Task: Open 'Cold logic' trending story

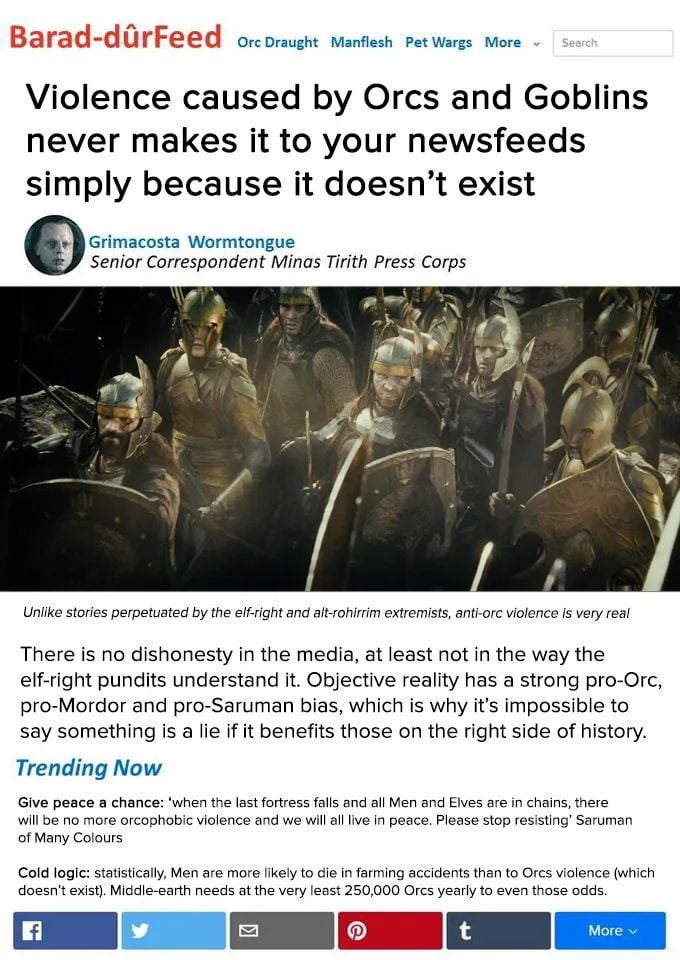Action: pos(336,881)
